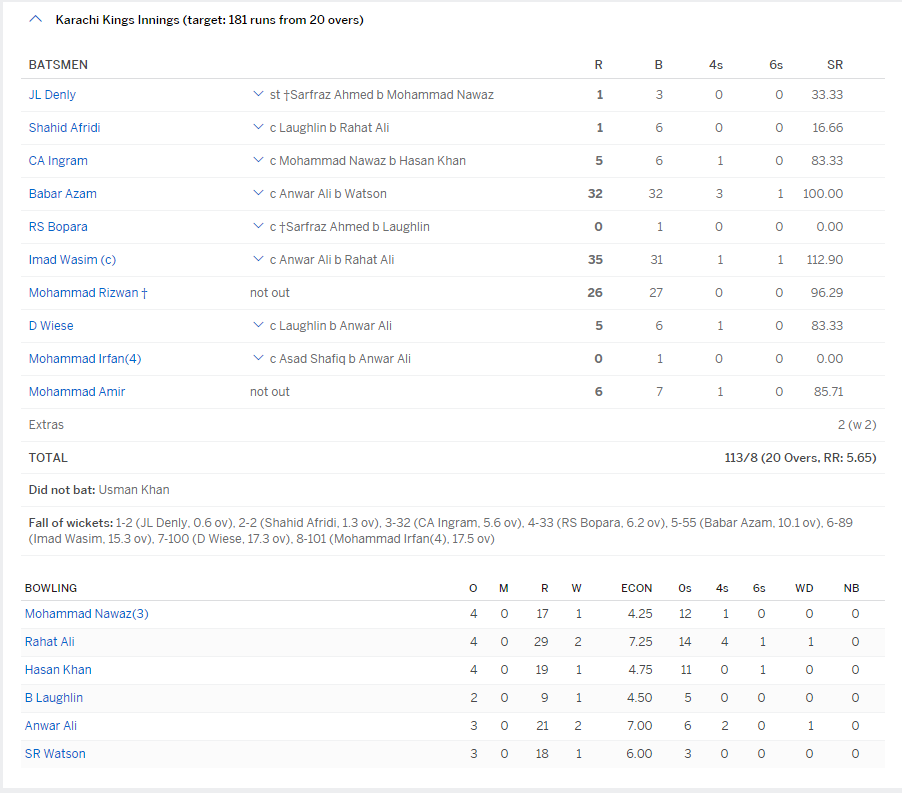The height and width of the screenshot is (793, 902).
Task: Expand RS Bopara dismissal chevron
Action: (258, 227)
